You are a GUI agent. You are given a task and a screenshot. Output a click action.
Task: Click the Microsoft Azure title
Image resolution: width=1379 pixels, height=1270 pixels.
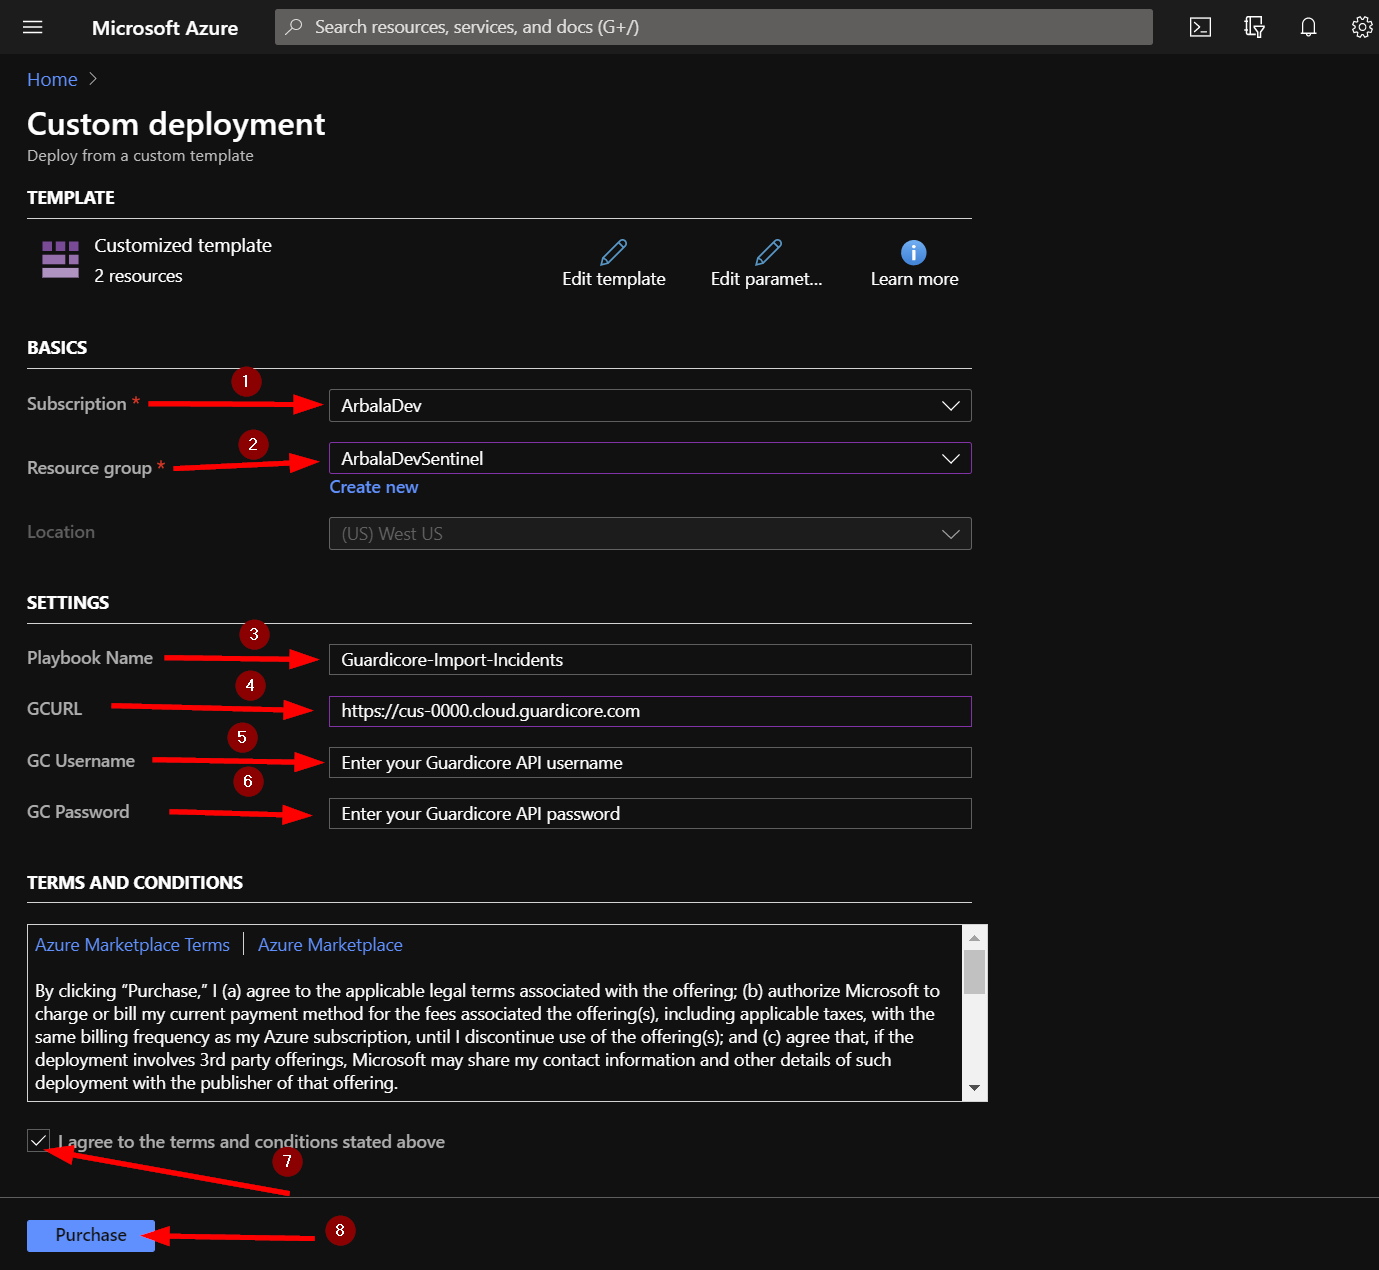point(165,28)
